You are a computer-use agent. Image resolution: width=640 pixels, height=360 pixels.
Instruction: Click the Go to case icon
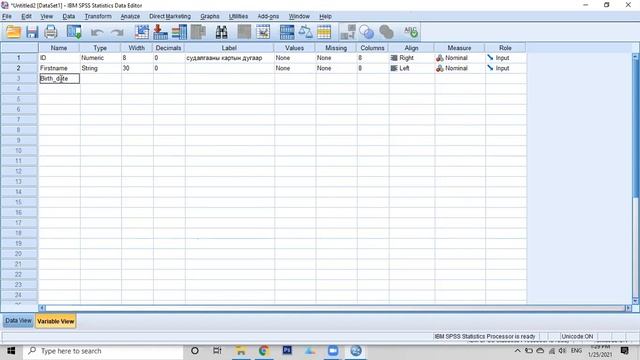[142, 32]
